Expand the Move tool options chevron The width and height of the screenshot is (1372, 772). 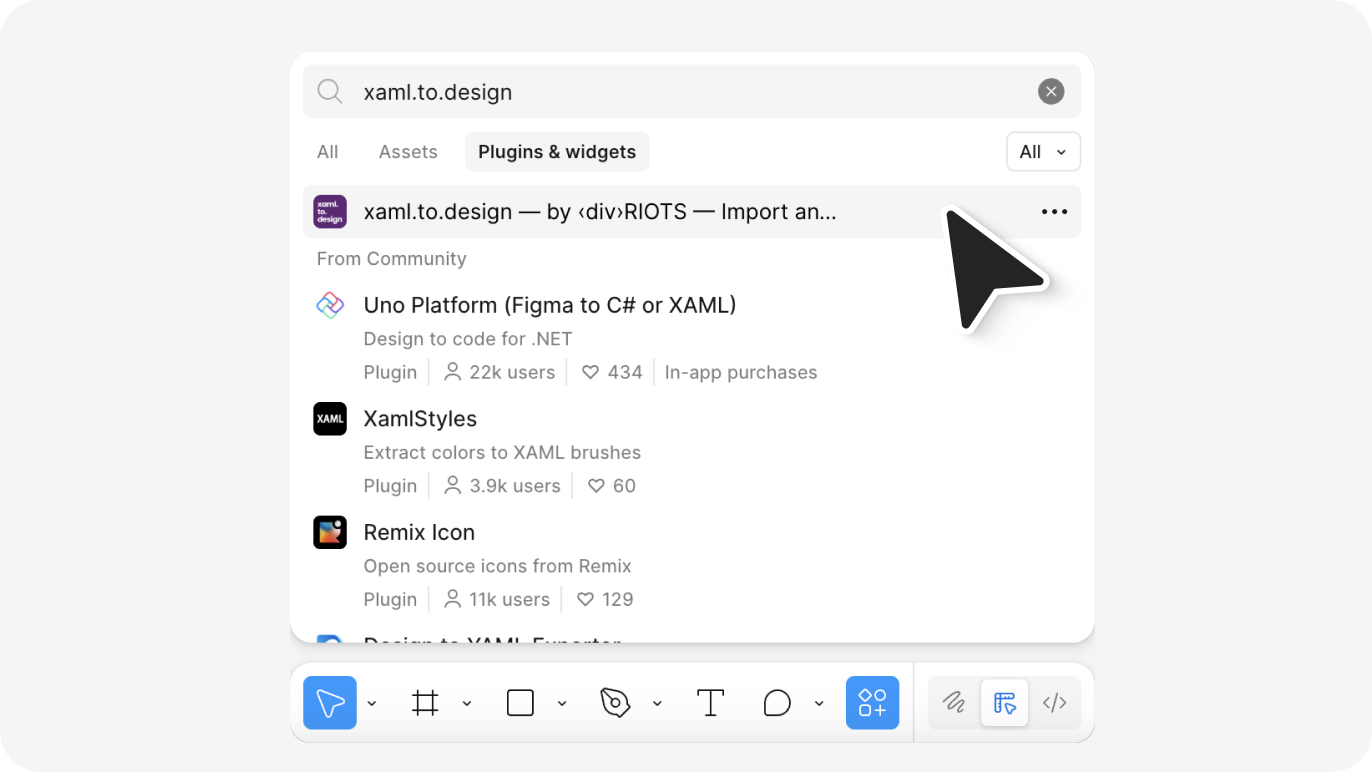[372, 704]
